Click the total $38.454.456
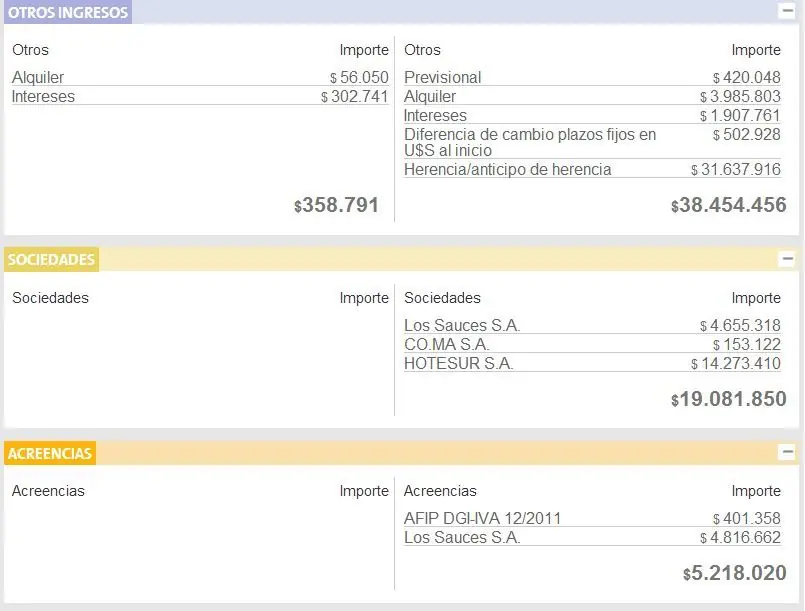Viewport: 805px width, 611px height. point(729,205)
